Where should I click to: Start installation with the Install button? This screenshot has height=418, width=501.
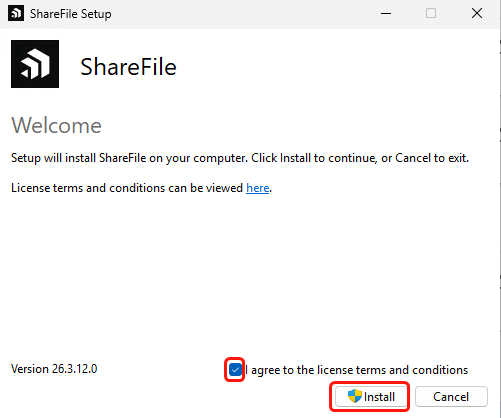(370, 397)
